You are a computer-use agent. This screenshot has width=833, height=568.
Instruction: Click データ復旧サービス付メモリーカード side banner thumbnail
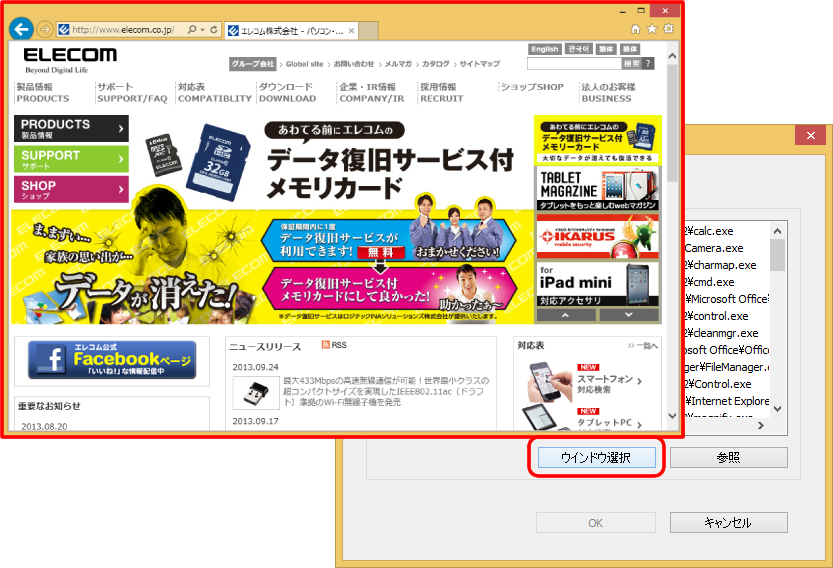point(598,141)
